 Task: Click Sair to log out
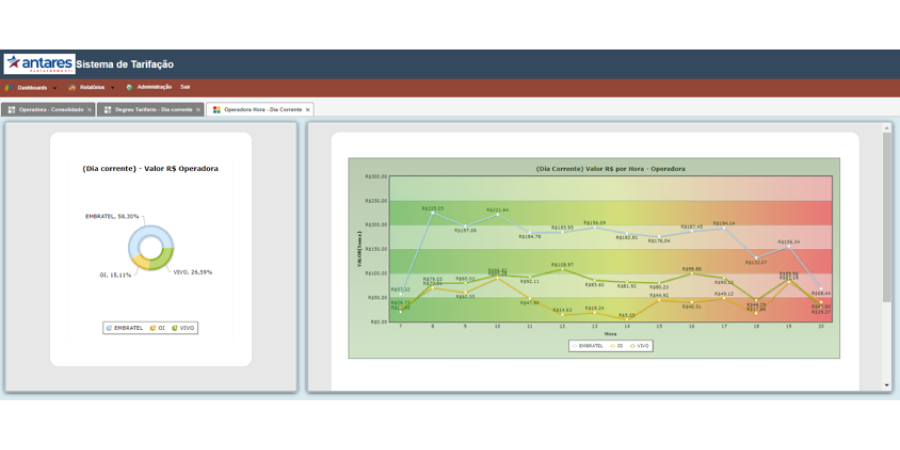(186, 87)
